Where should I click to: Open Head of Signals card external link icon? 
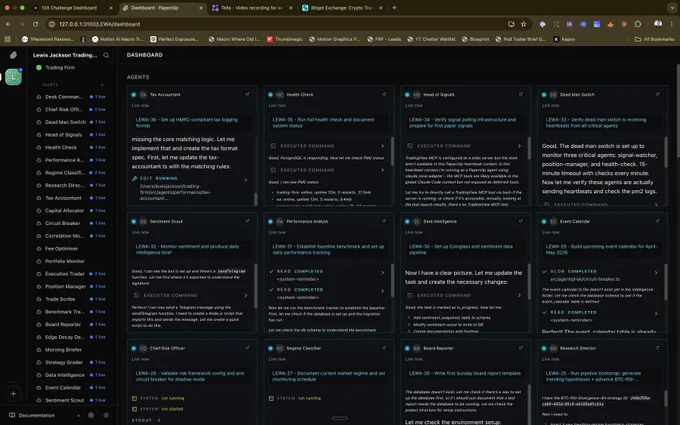coord(521,94)
